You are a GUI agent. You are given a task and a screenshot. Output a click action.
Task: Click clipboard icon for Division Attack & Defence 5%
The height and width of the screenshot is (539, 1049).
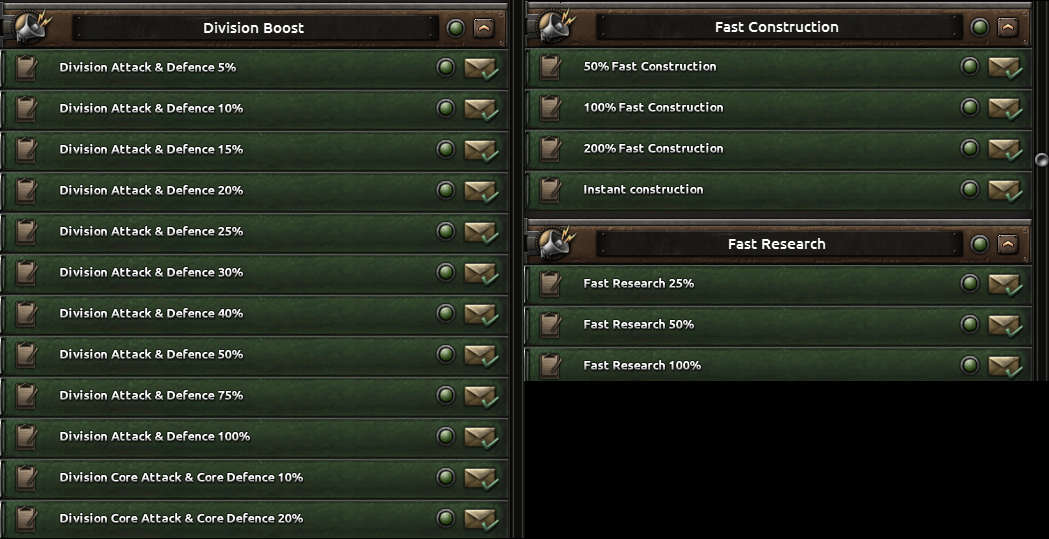(27, 68)
